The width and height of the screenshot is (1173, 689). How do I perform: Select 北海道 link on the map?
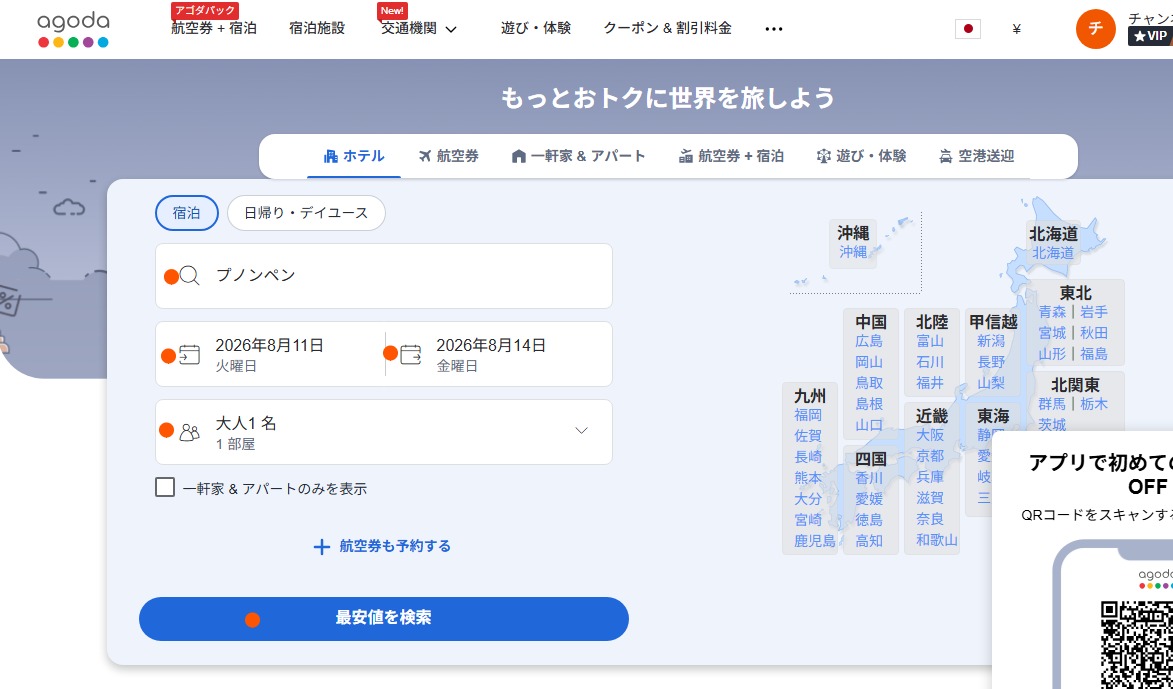pyautogui.click(x=1053, y=253)
